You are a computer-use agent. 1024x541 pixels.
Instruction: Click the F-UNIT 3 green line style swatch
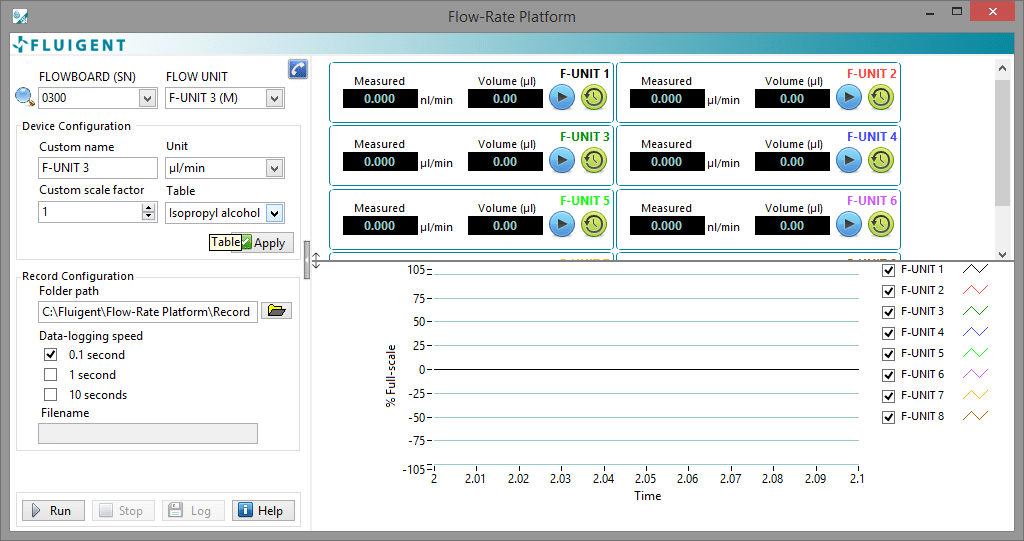pyautogui.click(x=975, y=311)
